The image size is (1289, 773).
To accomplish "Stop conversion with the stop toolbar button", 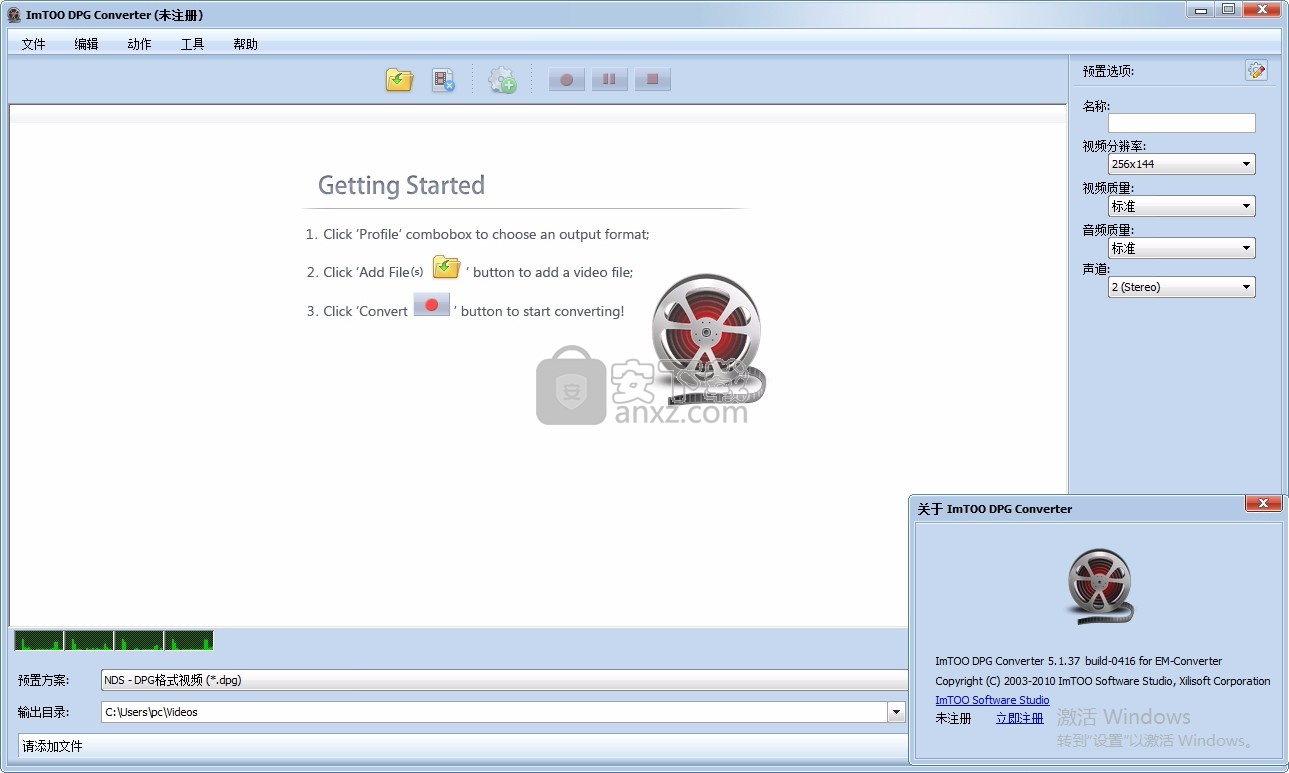I will (652, 79).
